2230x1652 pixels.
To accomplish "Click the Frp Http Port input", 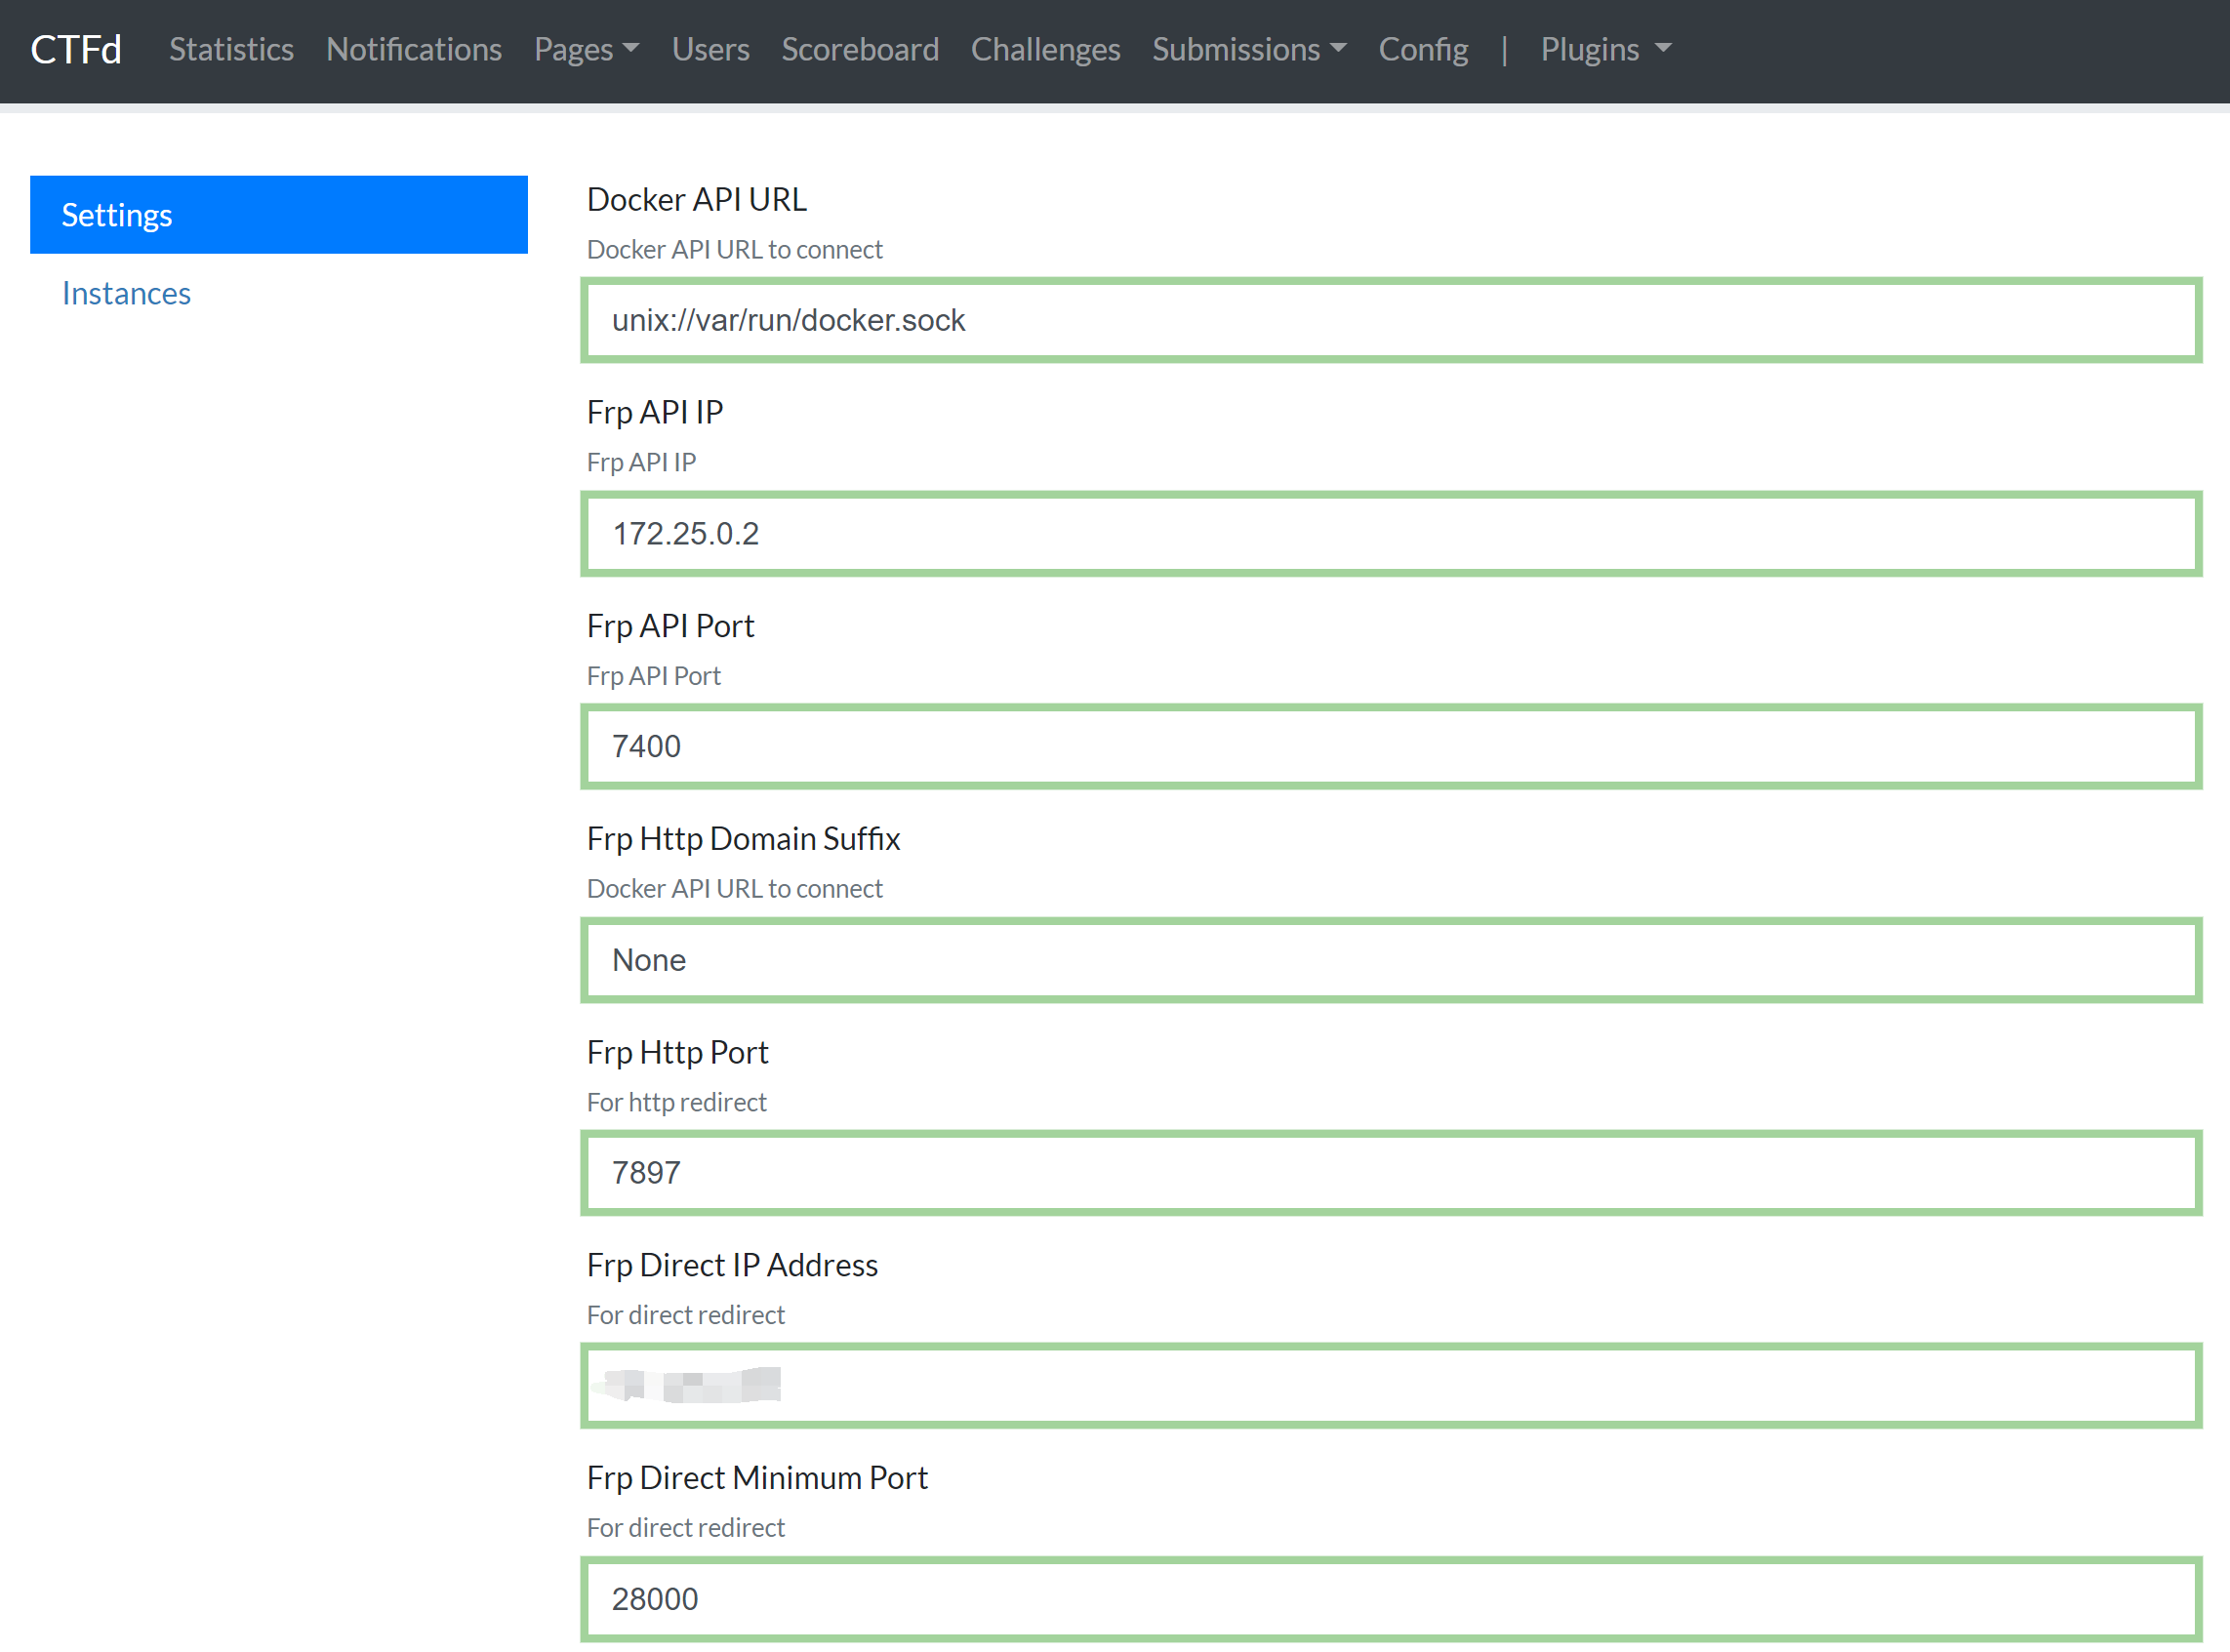I will (1390, 1172).
